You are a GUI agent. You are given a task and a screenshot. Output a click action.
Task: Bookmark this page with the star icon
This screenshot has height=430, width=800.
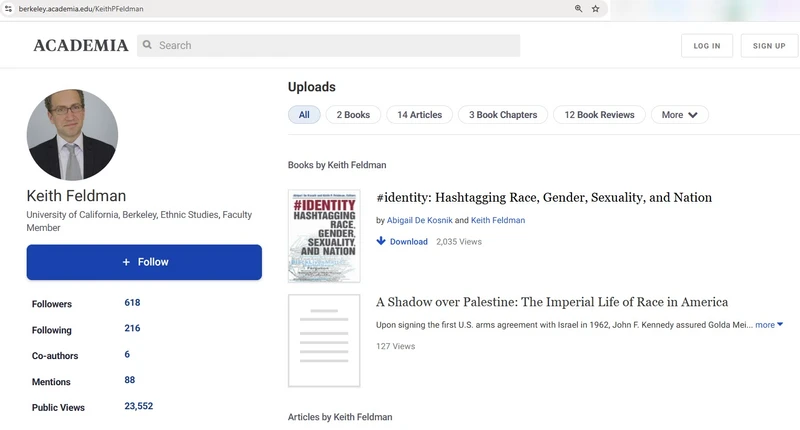click(x=595, y=9)
